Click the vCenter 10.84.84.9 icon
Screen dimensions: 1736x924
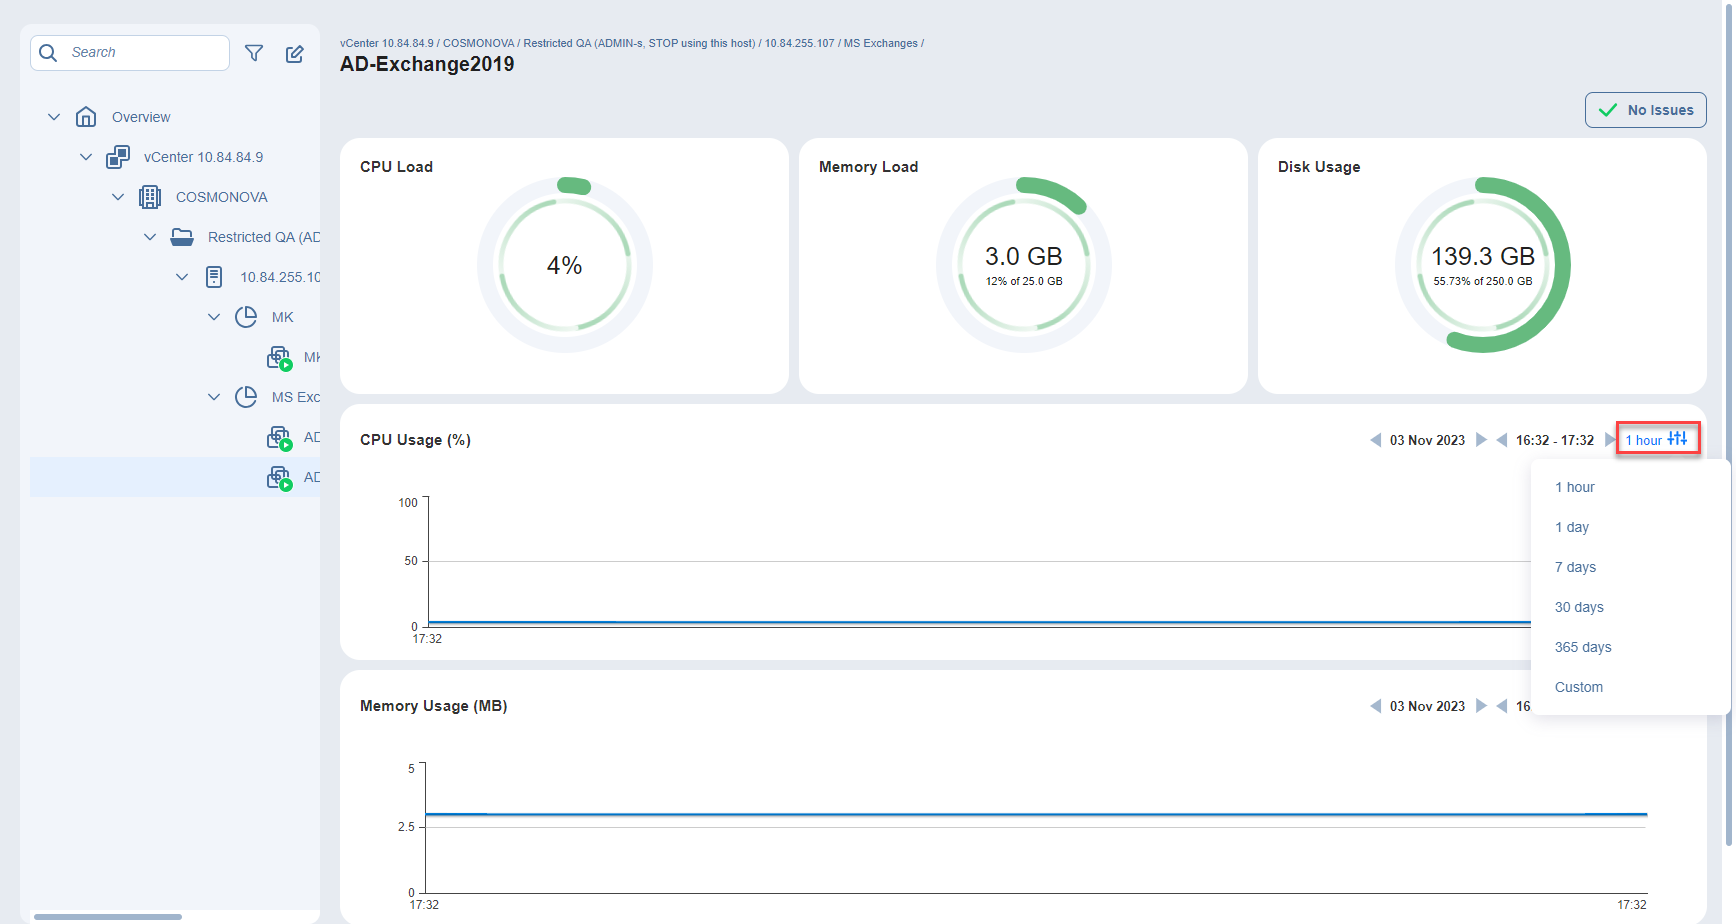click(118, 157)
